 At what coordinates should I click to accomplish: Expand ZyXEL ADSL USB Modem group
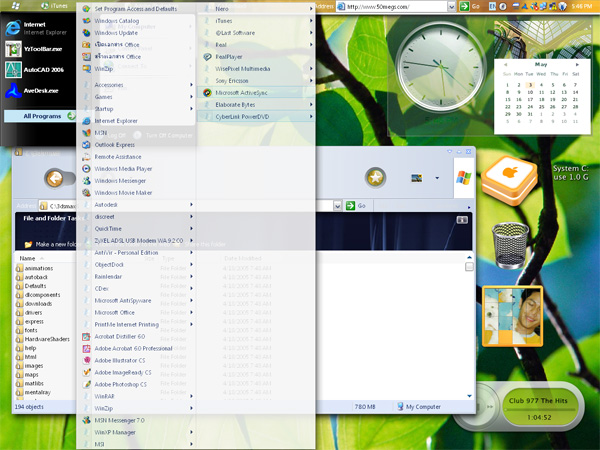138,241
